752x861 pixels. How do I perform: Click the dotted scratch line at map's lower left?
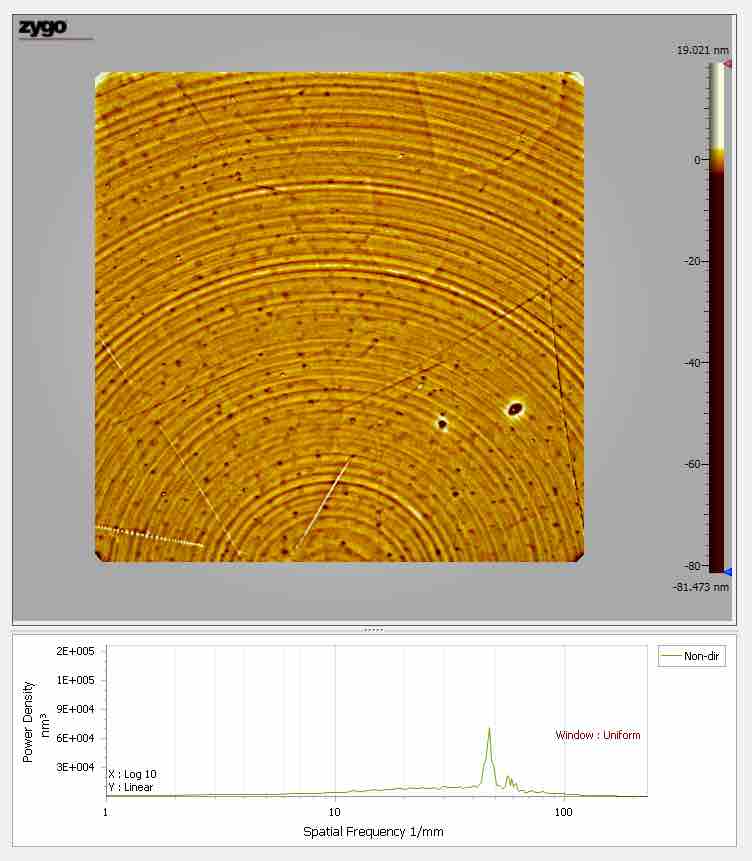click(148, 535)
